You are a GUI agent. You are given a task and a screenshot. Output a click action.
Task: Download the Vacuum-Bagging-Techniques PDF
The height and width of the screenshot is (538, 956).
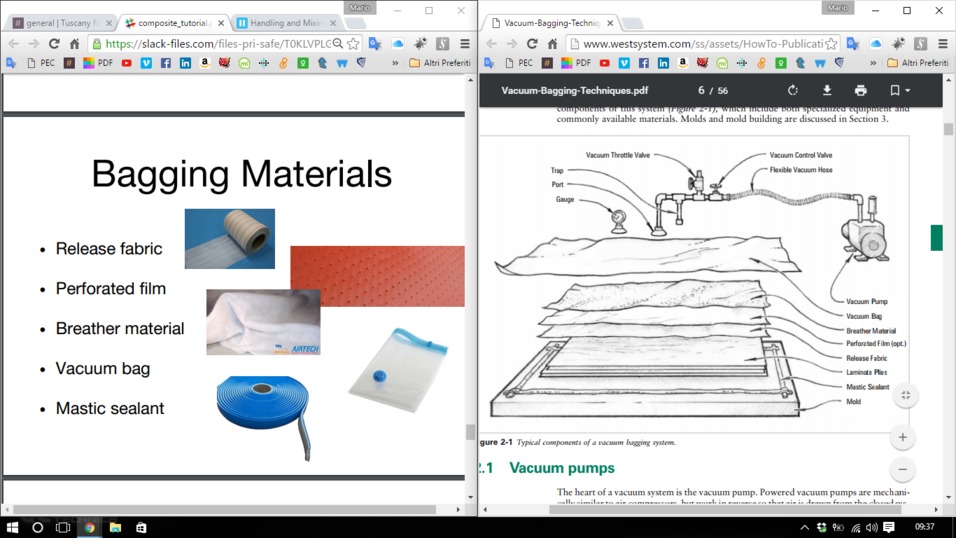(x=827, y=90)
